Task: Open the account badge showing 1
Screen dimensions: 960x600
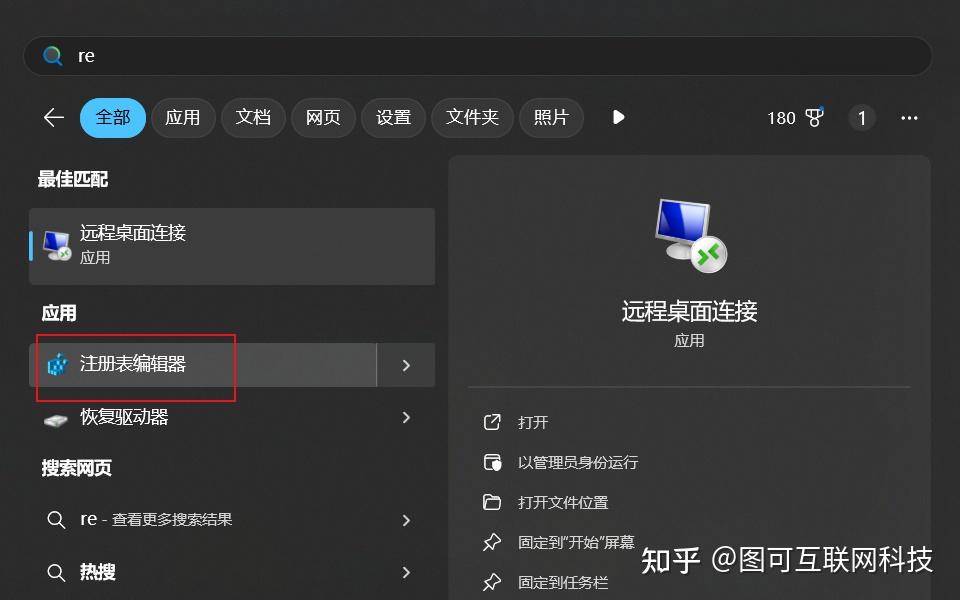Action: point(861,118)
